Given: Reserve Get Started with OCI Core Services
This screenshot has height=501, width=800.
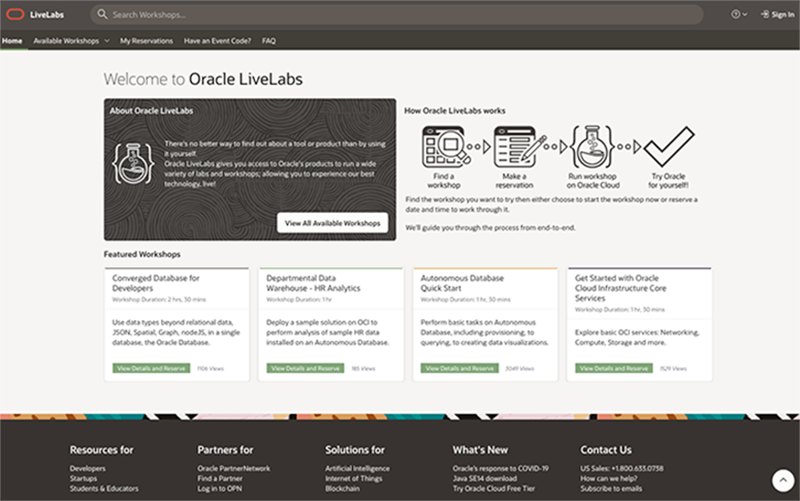Looking at the screenshot, I should click(x=614, y=368).
